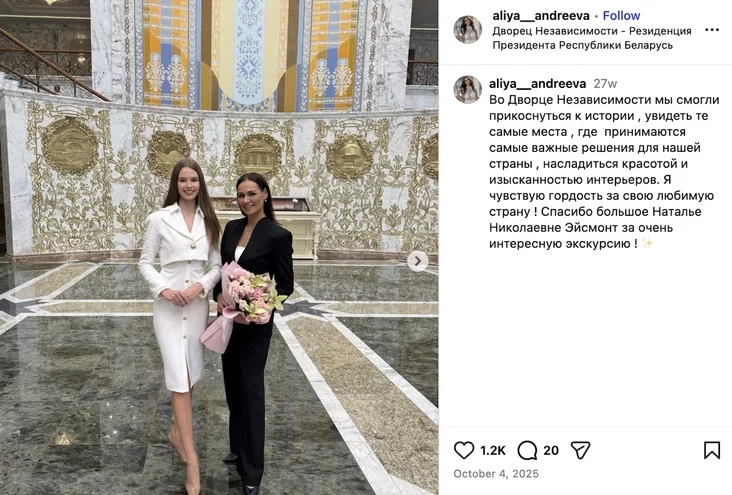This screenshot has height=495, width=732.
Task: View the 1.2K likes list
Action: tap(493, 450)
